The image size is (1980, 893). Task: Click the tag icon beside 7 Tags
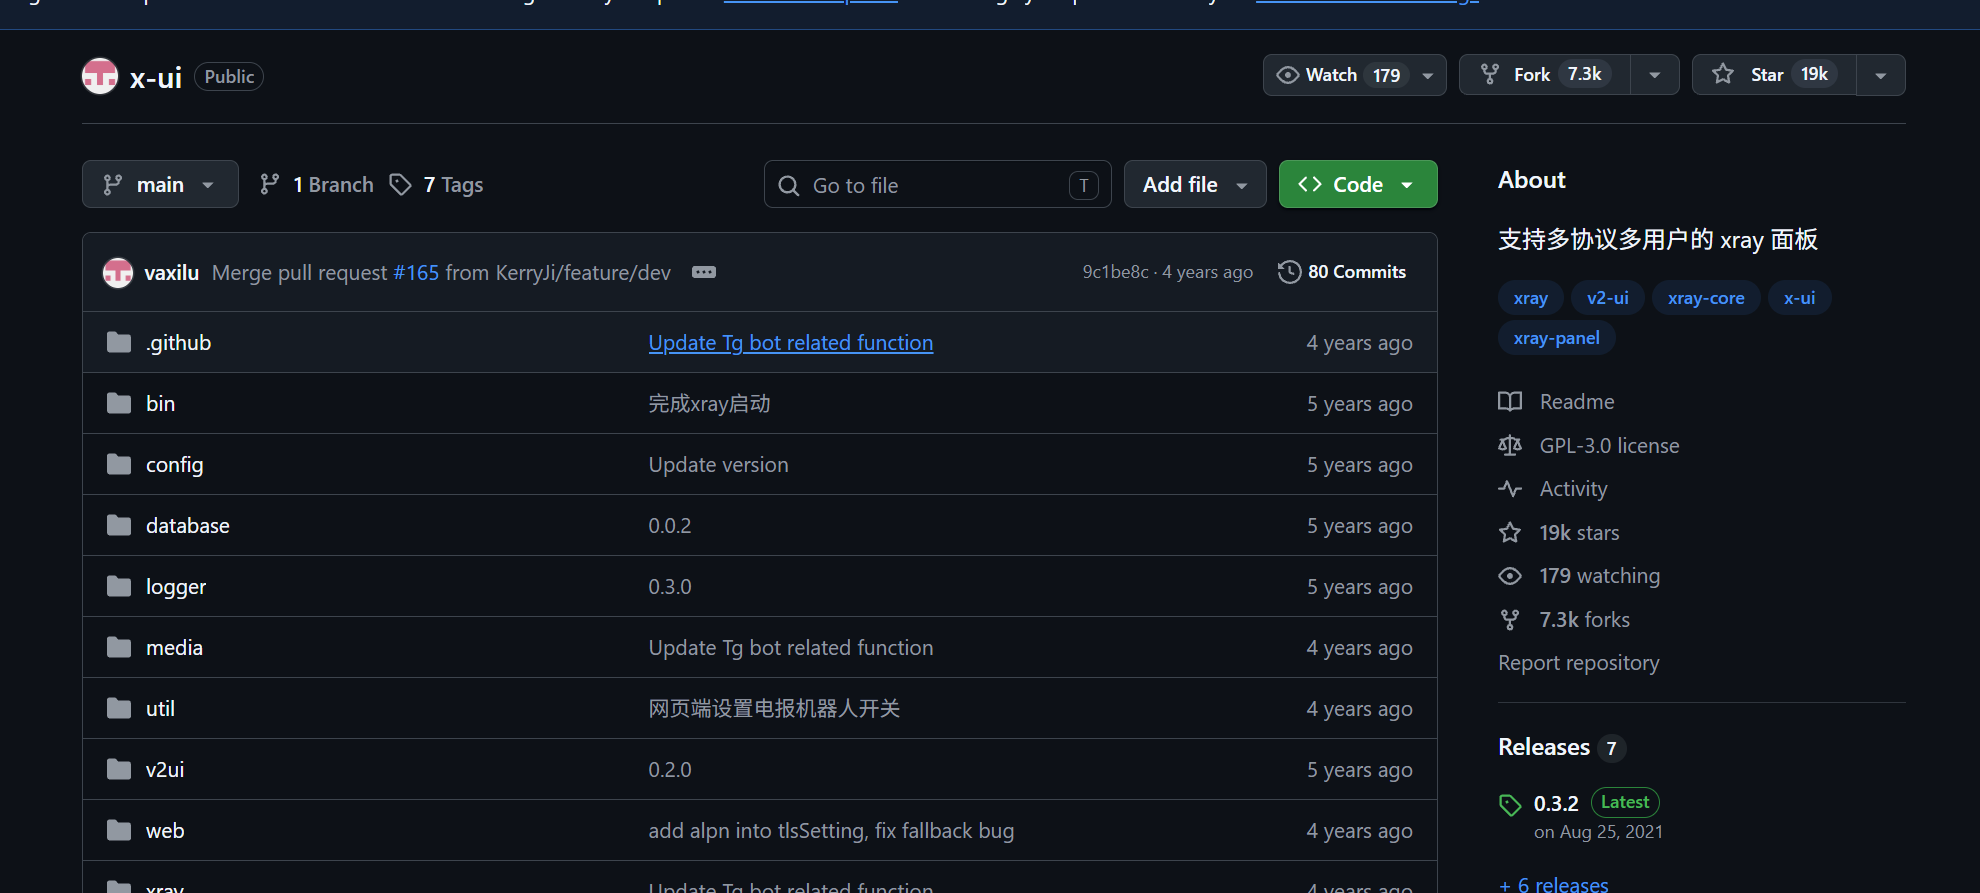(400, 185)
